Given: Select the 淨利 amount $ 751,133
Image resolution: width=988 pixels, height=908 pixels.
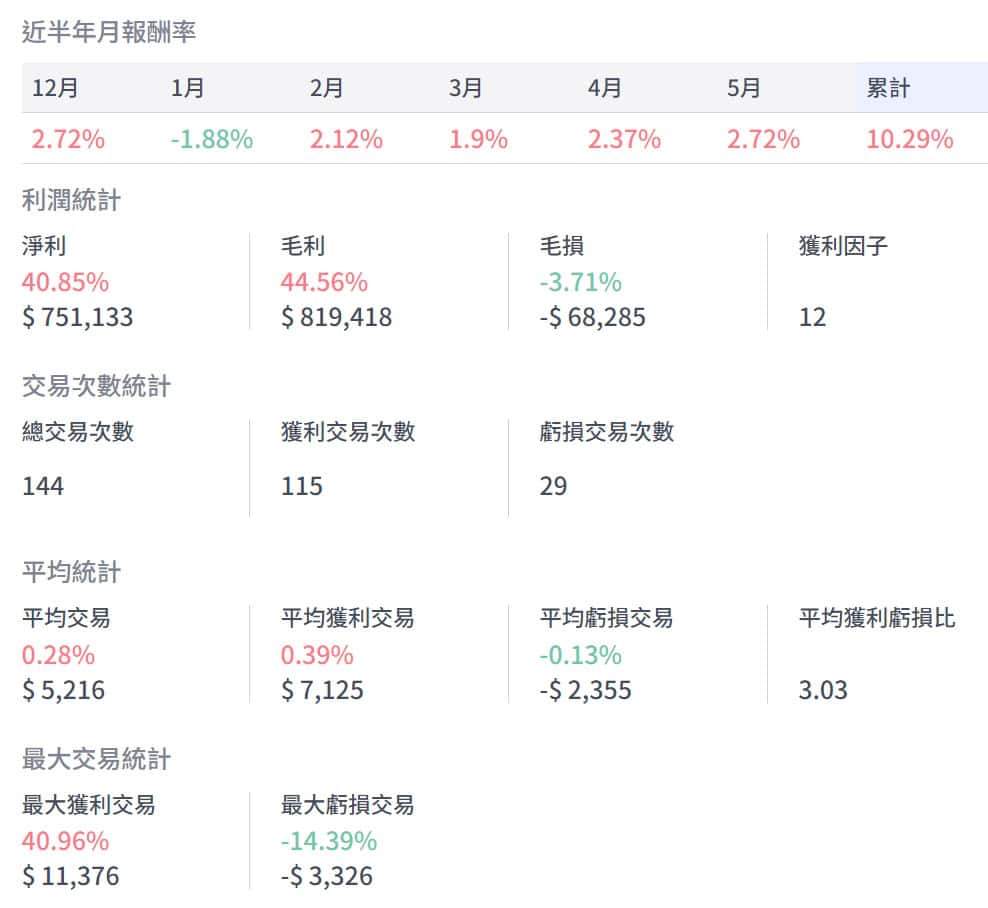Looking at the screenshot, I should [x=78, y=318].
